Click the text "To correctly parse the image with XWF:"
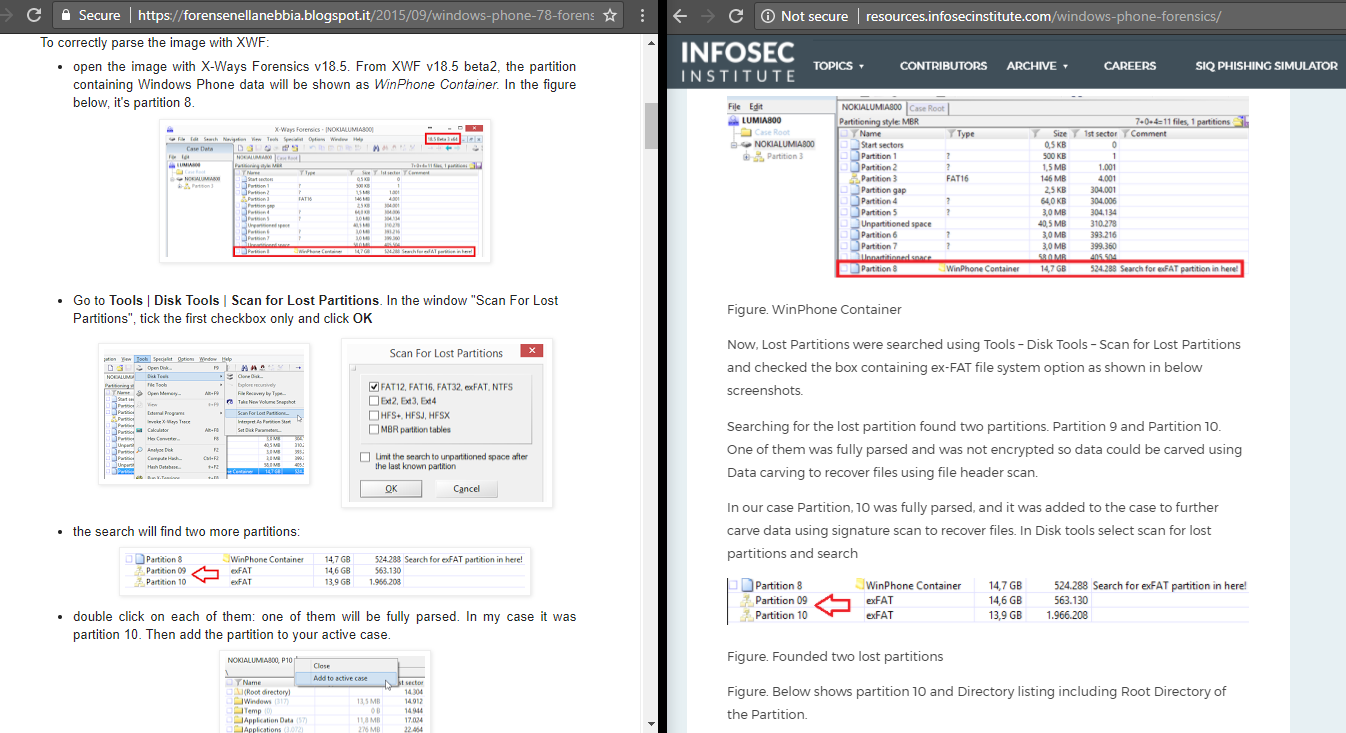Image resolution: width=1346 pixels, height=733 pixels. [x=155, y=43]
